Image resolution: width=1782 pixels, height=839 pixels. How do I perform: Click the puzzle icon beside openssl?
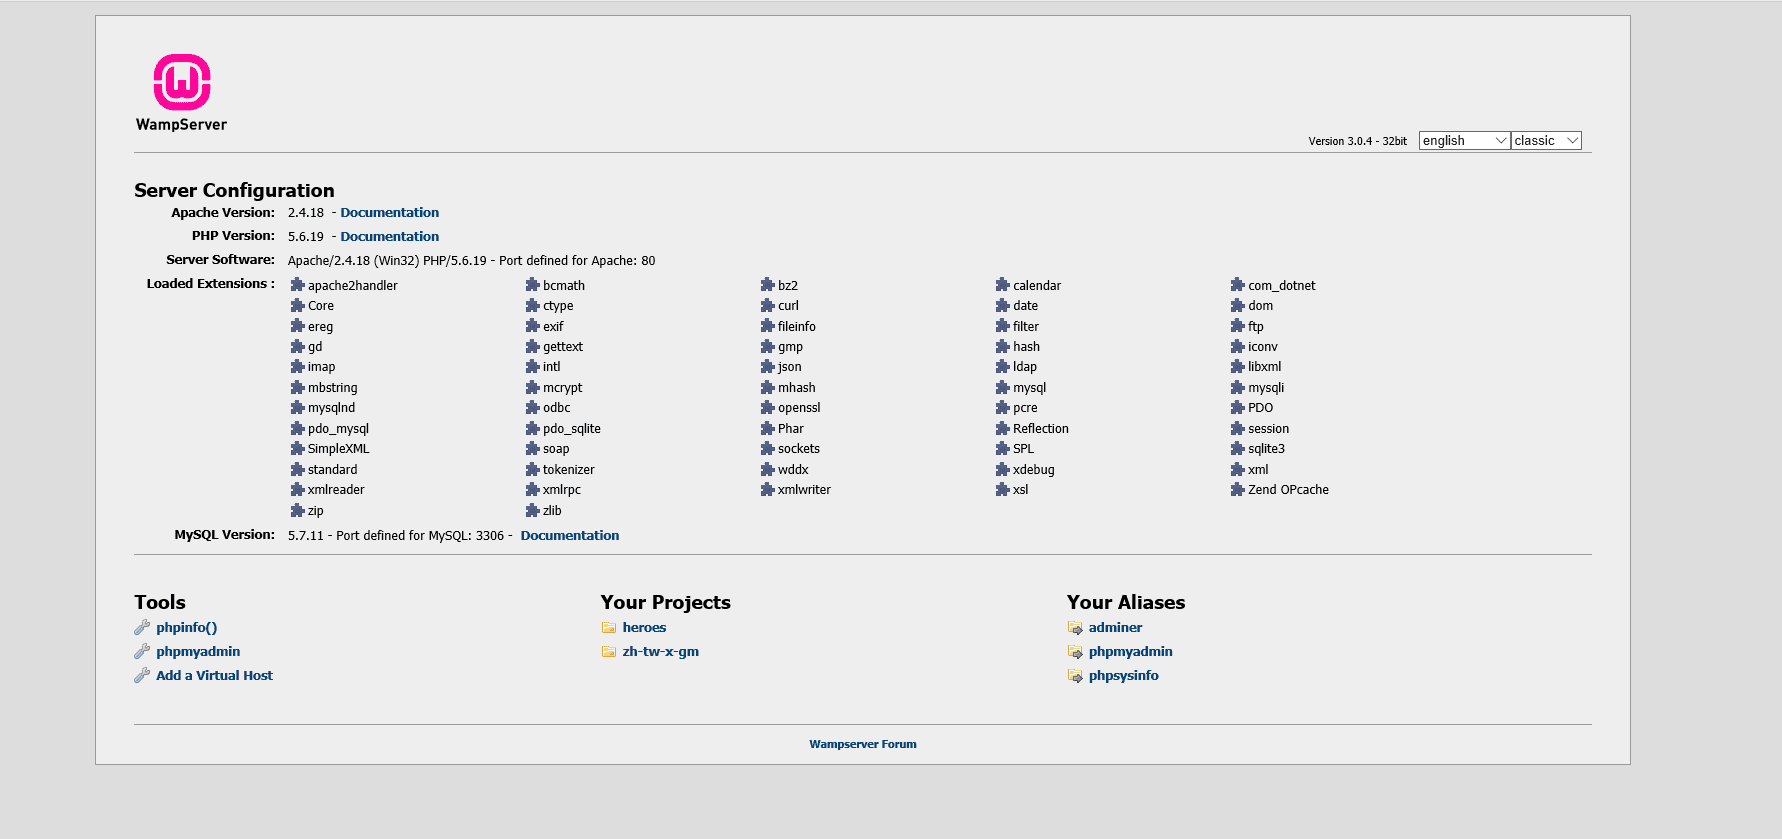(767, 408)
